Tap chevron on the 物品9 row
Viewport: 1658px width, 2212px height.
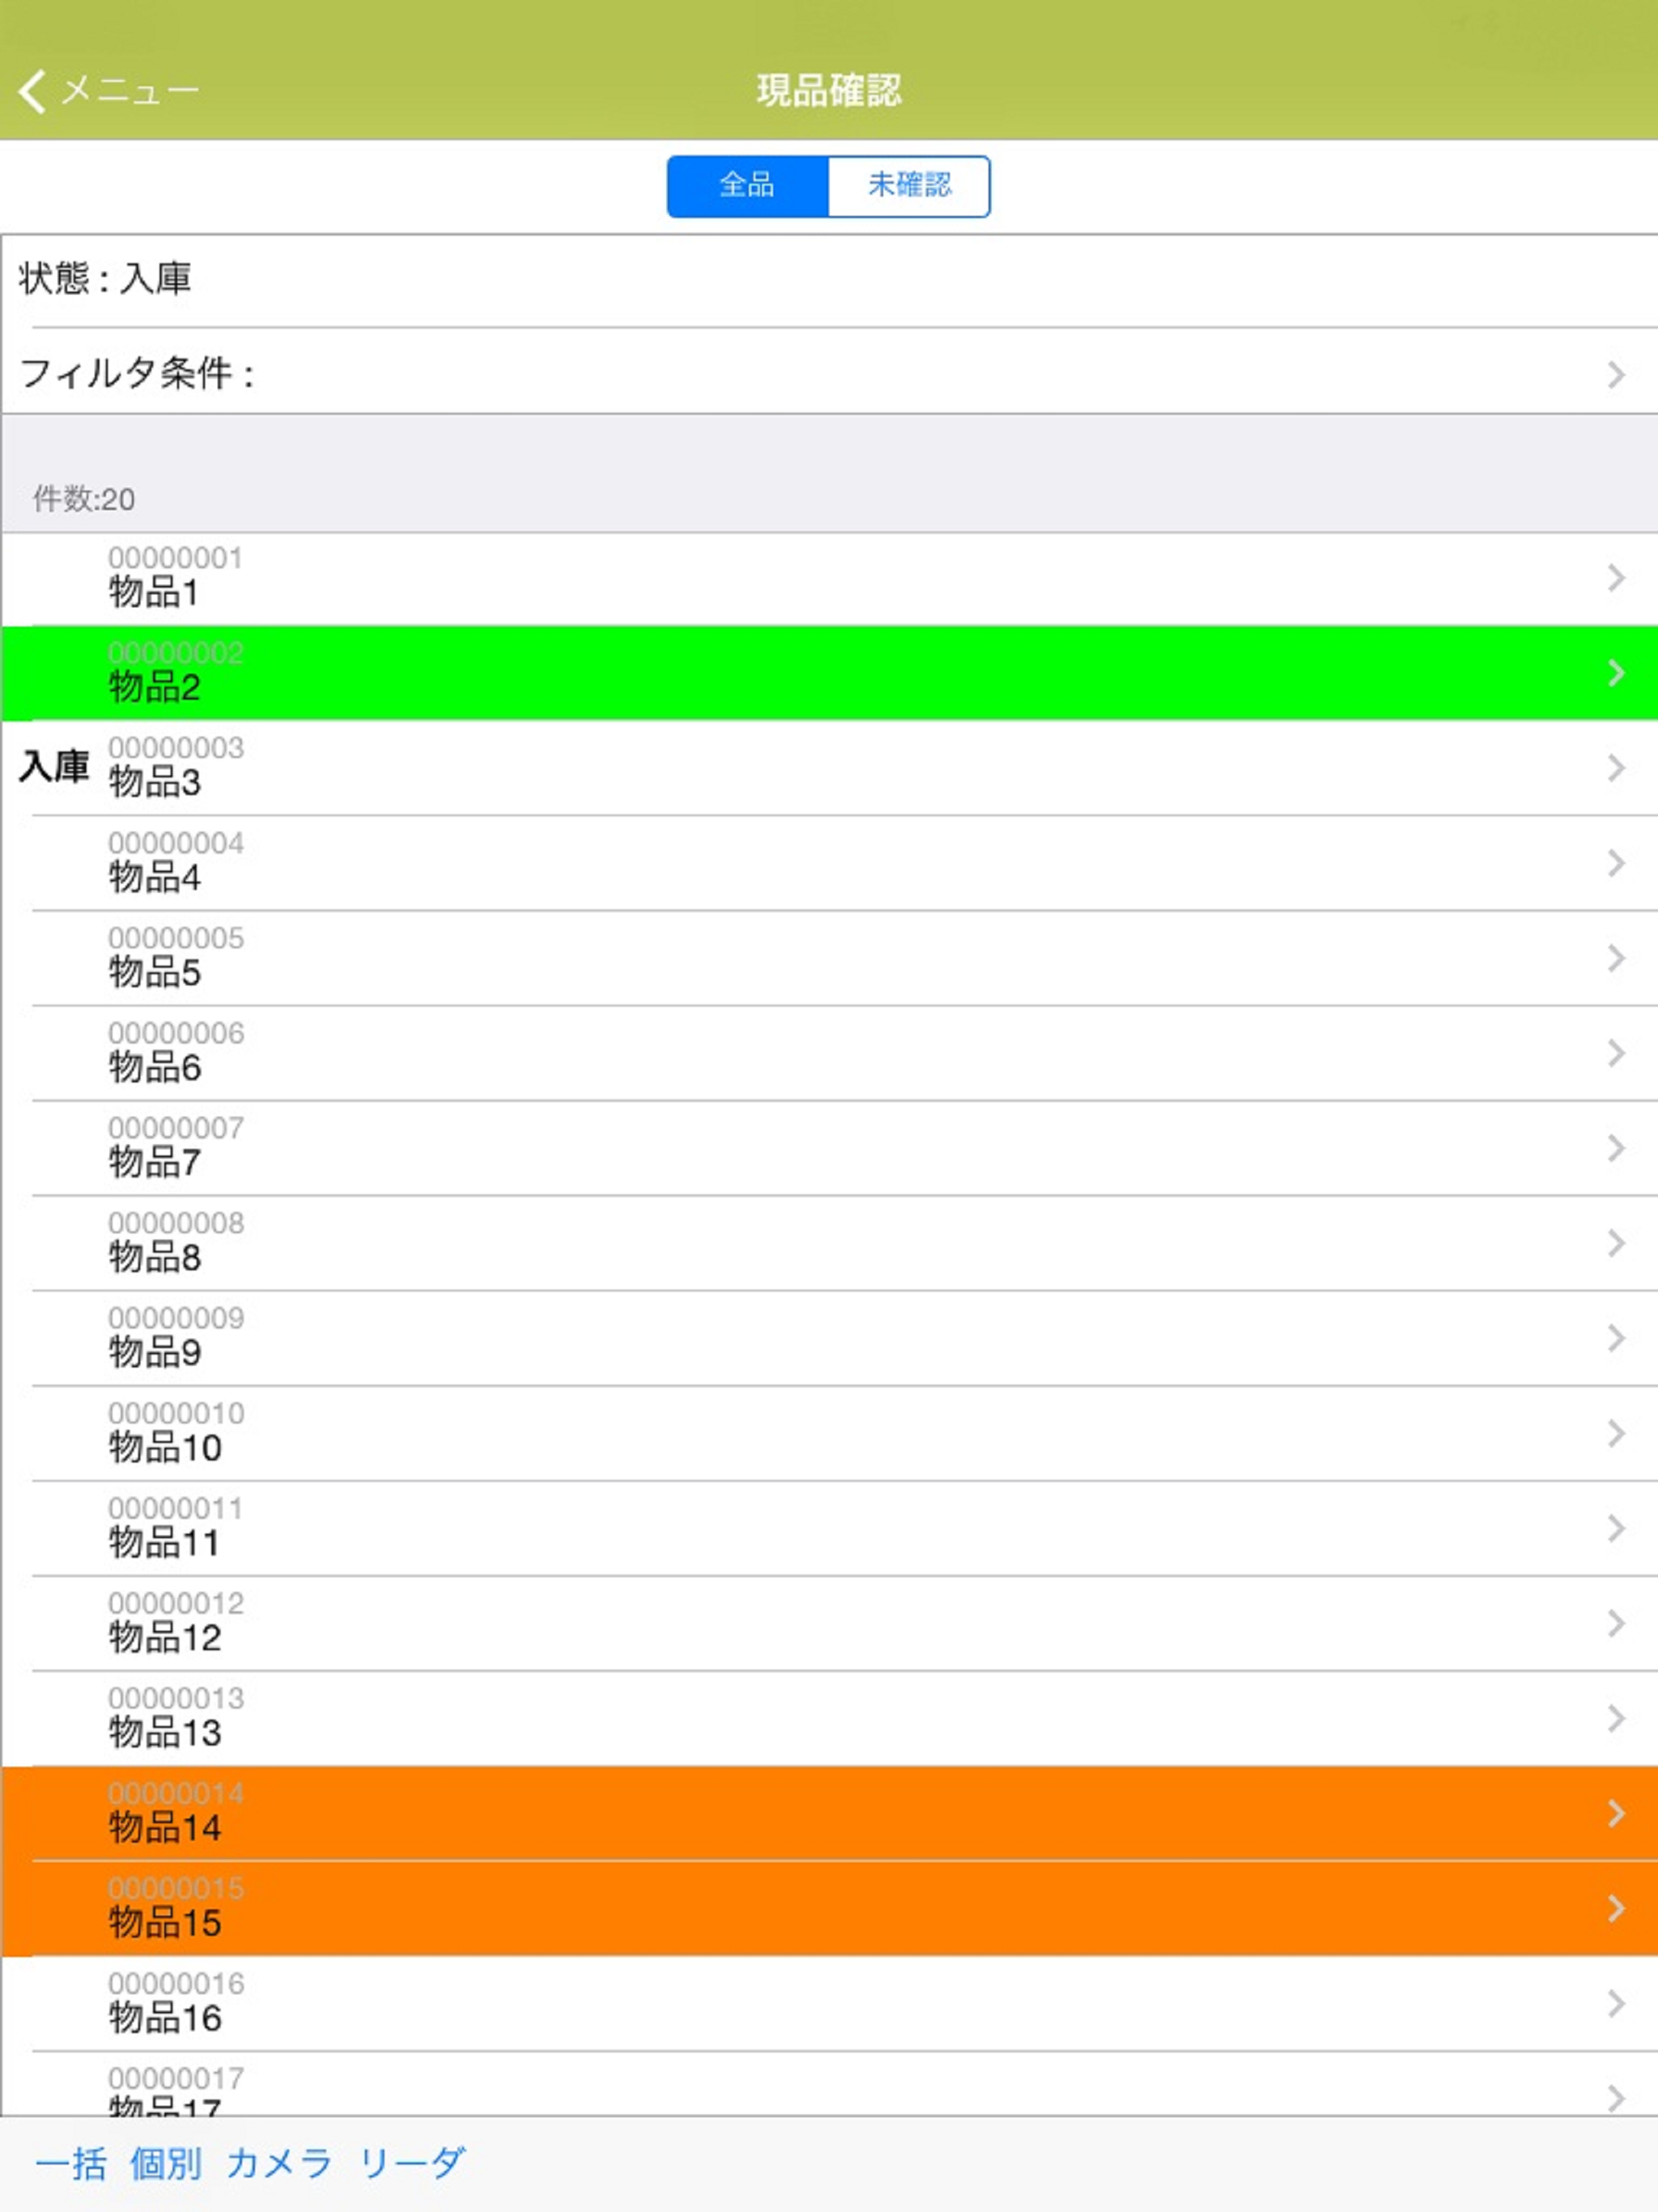click(x=1616, y=1338)
